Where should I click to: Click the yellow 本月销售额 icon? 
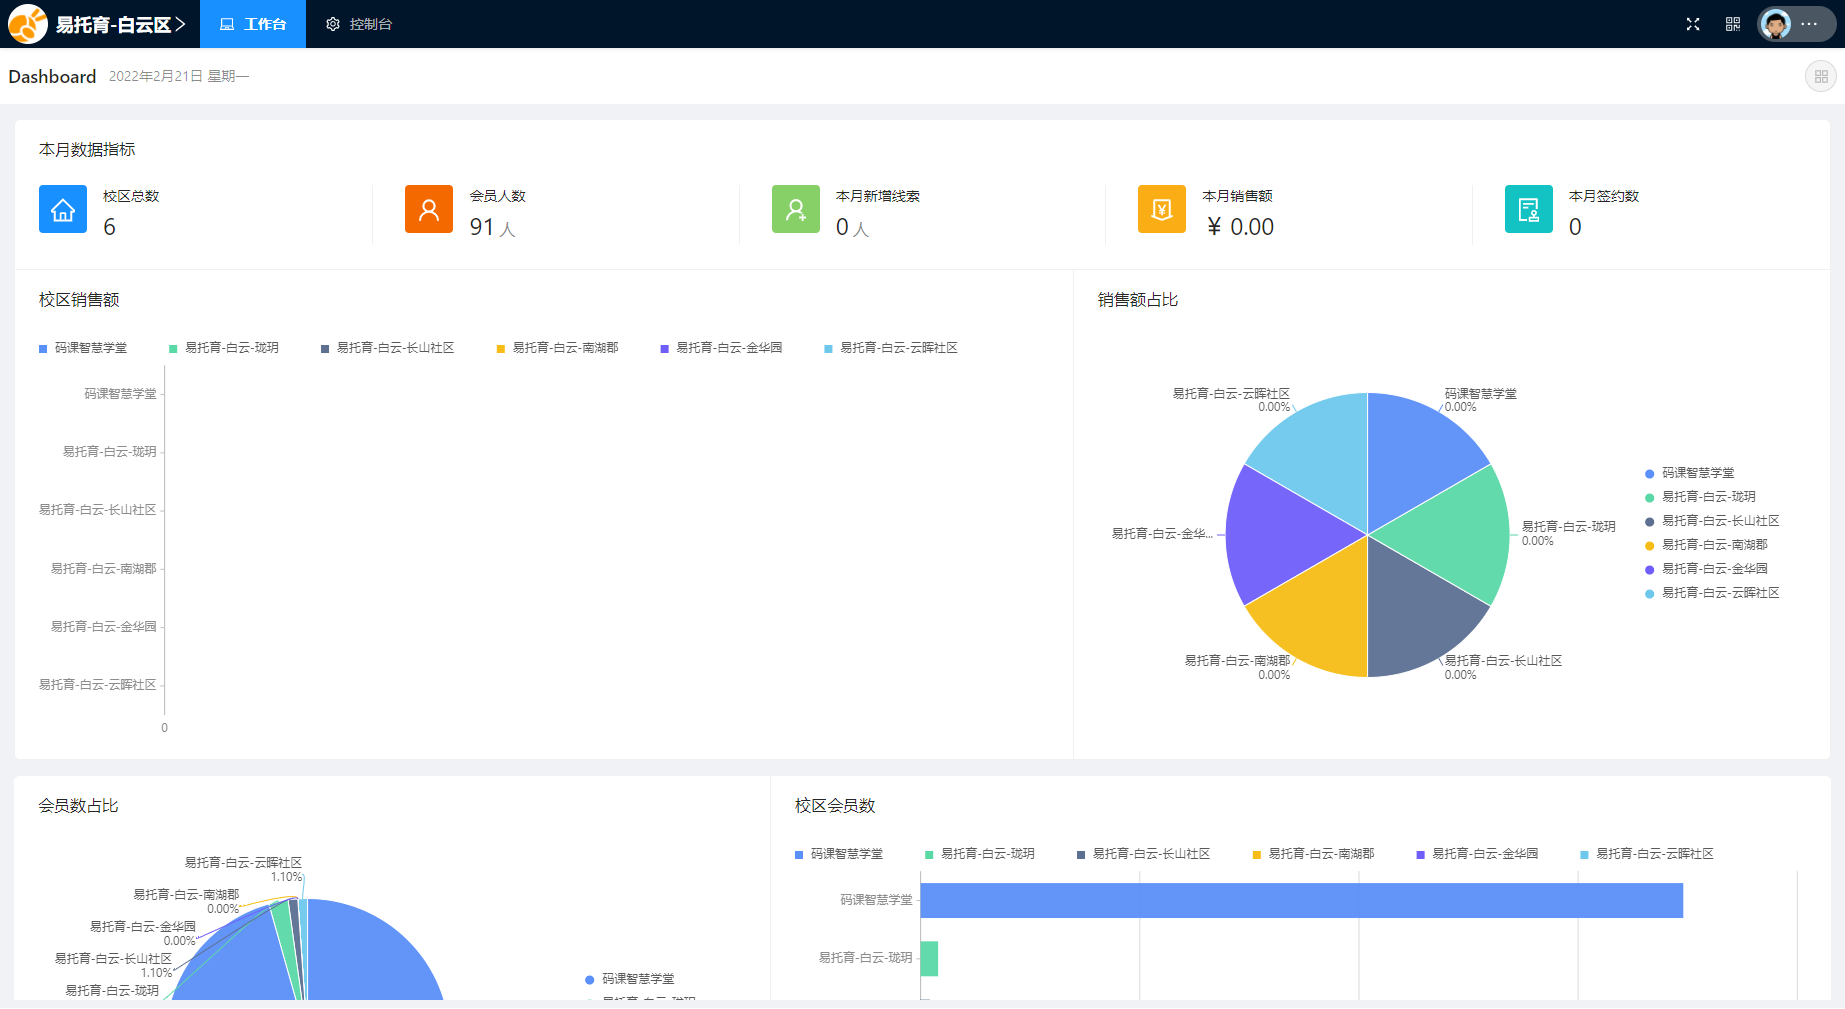pyautogui.click(x=1162, y=209)
